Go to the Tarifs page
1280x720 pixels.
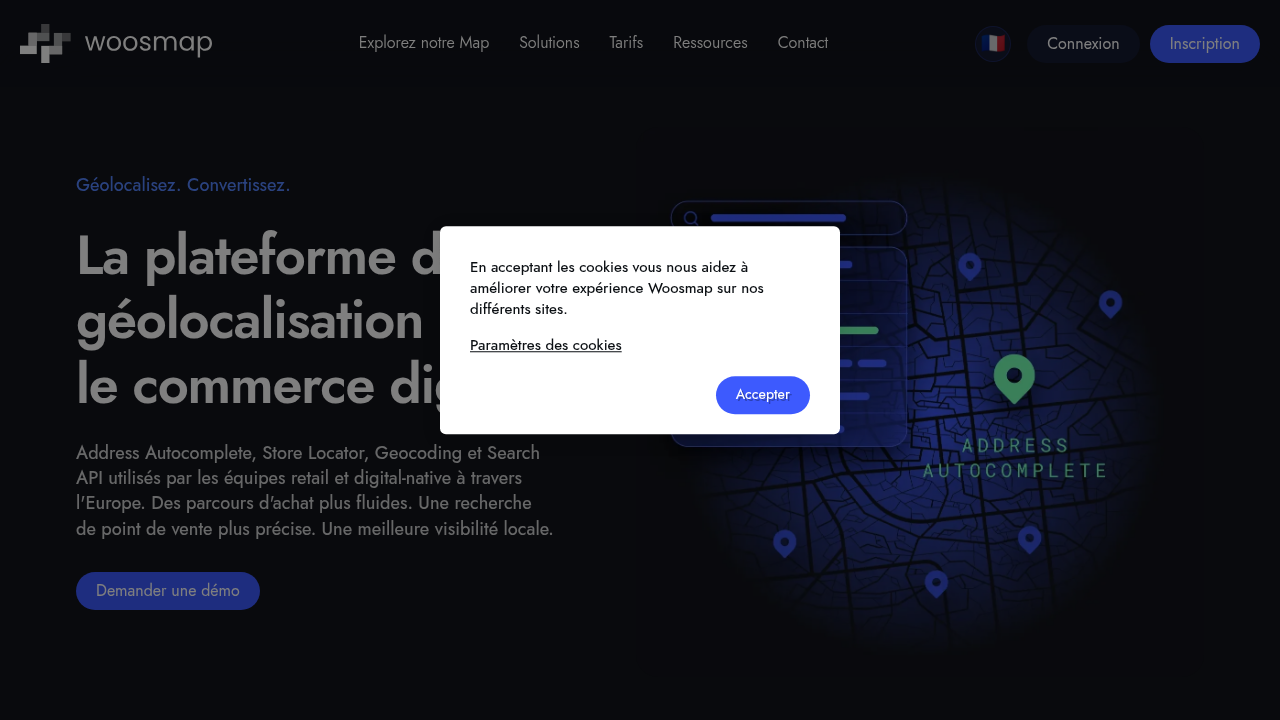(626, 43)
